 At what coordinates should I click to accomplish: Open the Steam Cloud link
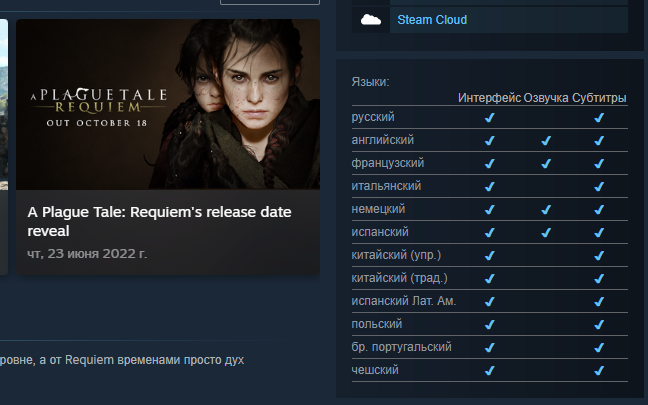pos(432,19)
